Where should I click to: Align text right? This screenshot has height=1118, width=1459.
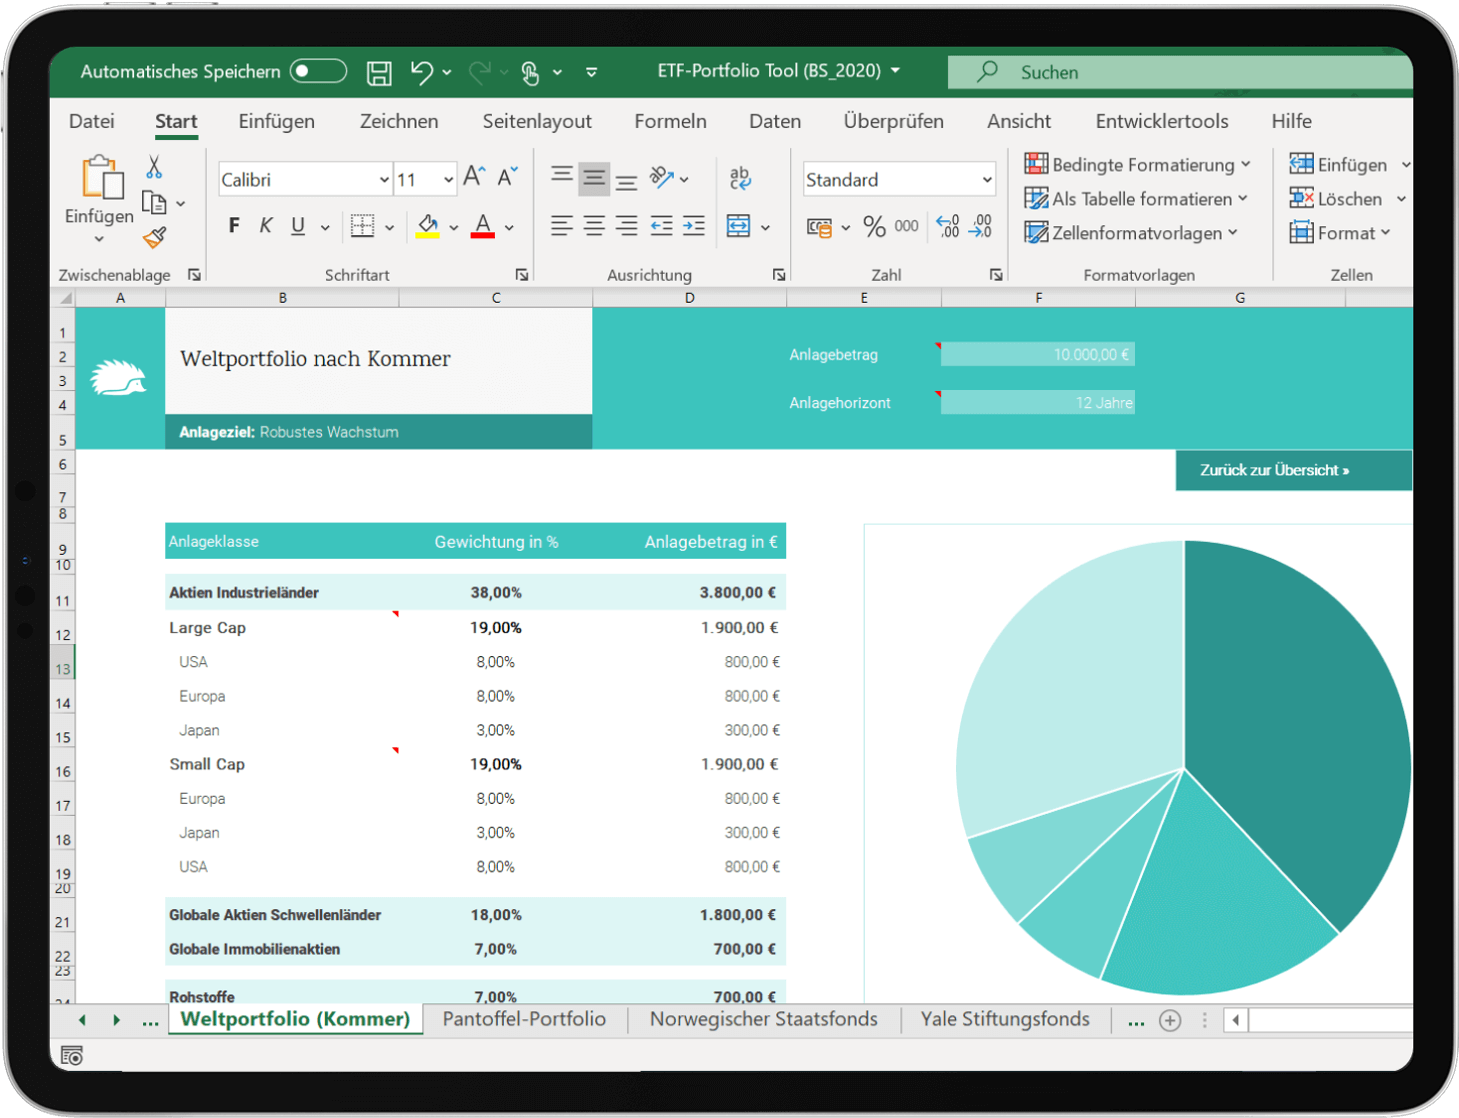coord(626,226)
